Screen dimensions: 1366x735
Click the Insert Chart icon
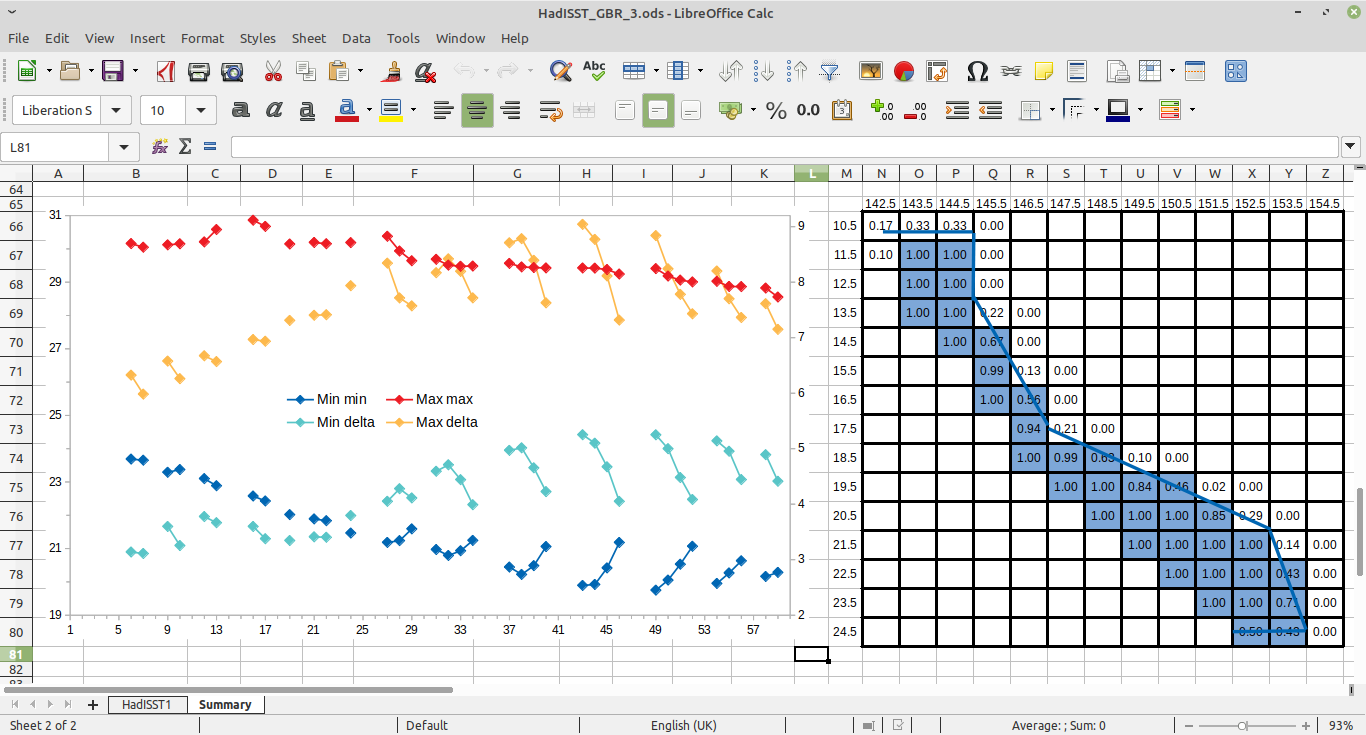pyautogui.click(x=904, y=71)
